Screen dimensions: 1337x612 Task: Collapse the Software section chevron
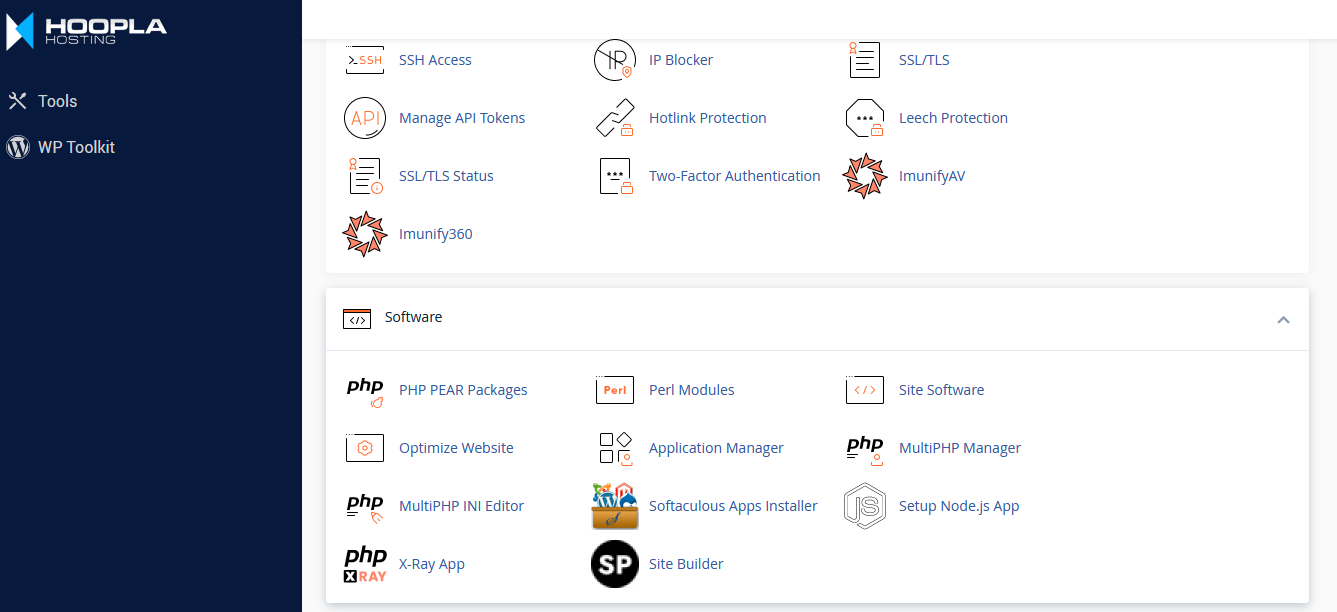click(x=1283, y=319)
